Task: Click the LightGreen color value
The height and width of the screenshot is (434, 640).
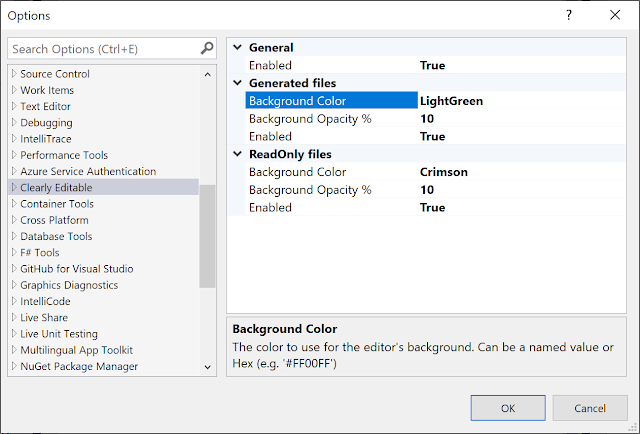Action: click(451, 101)
